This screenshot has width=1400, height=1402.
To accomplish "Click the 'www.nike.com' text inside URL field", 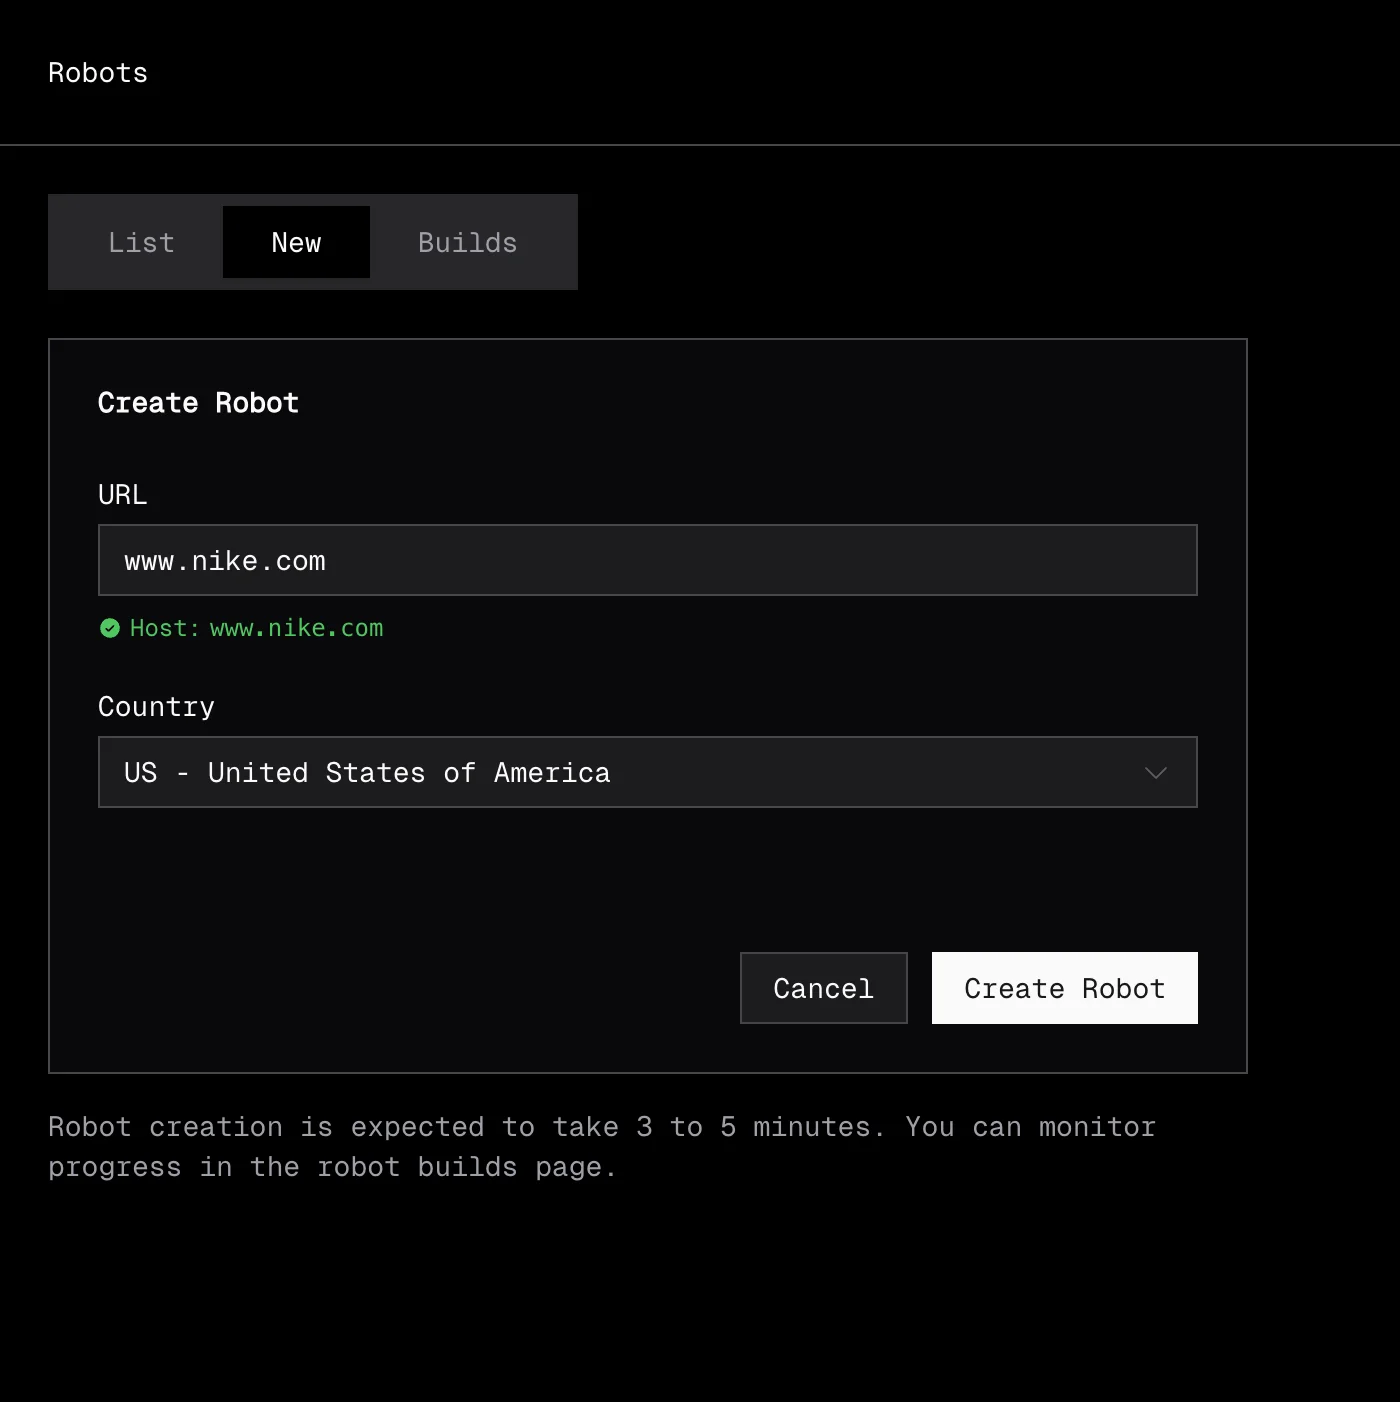I will click(x=225, y=561).
